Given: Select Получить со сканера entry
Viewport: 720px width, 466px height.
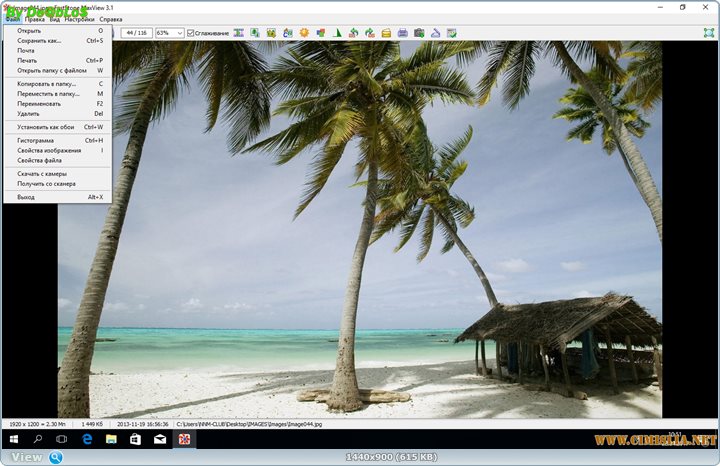Looking at the screenshot, I should point(57,184).
